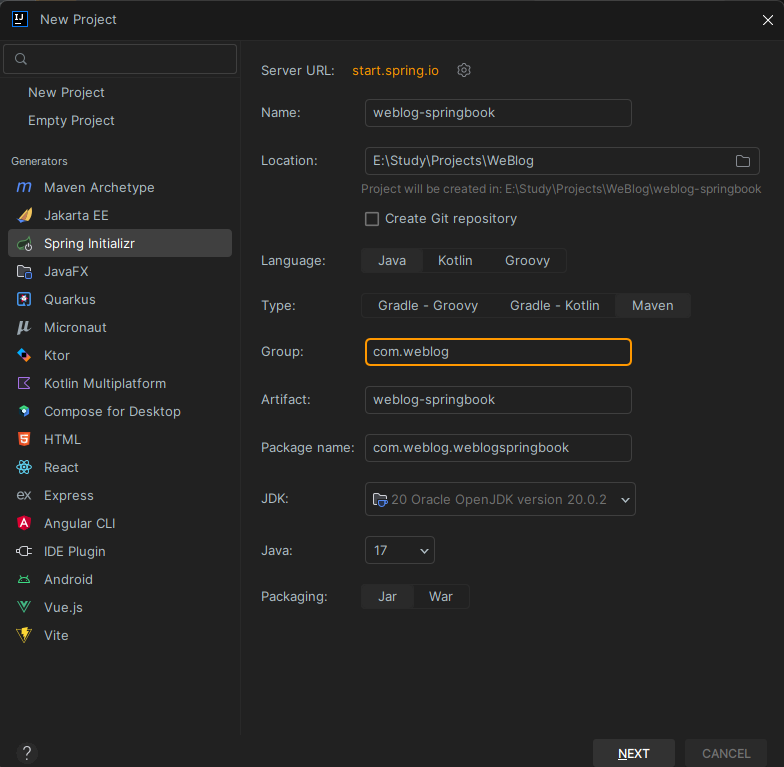Viewport: 784px width, 767px height.
Task: Enable Create Git repository checkbox
Action: pyautogui.click(x=372, y=219)
